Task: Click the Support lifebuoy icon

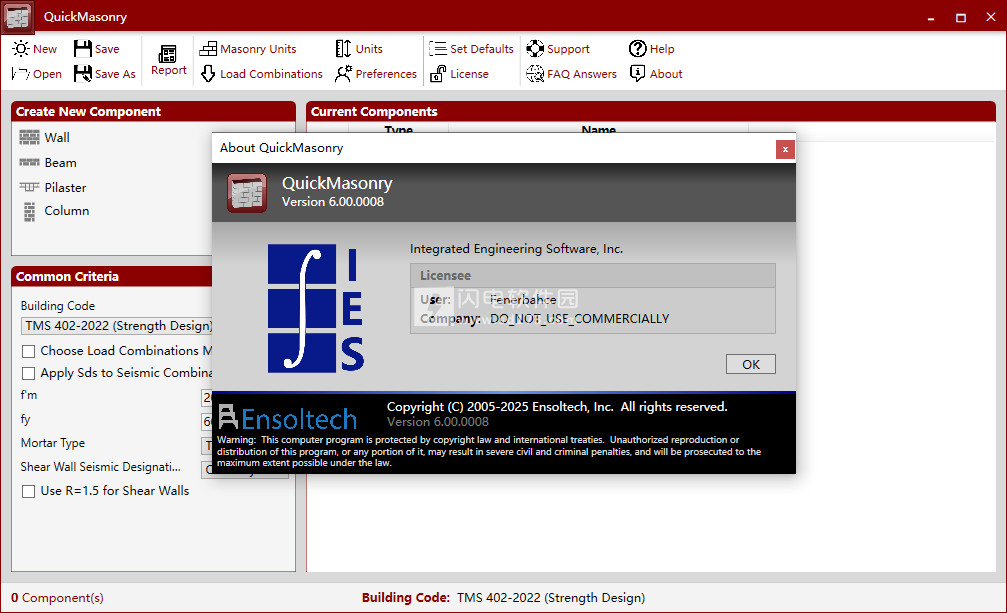Action: click(x=535, y=48)
